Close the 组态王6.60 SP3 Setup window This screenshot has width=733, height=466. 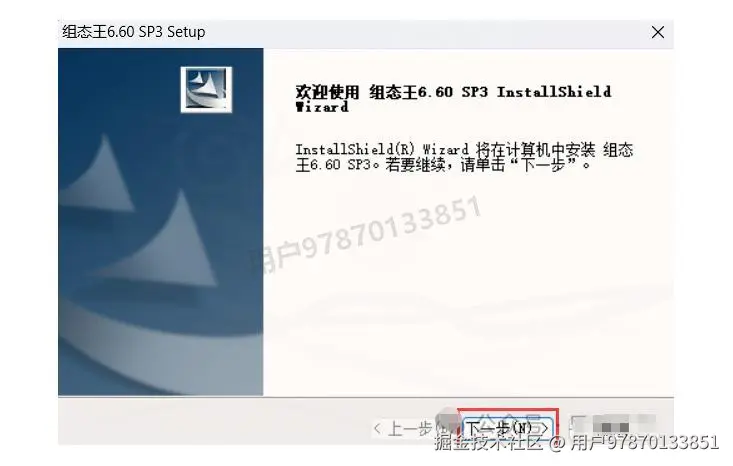pos(658,32)
